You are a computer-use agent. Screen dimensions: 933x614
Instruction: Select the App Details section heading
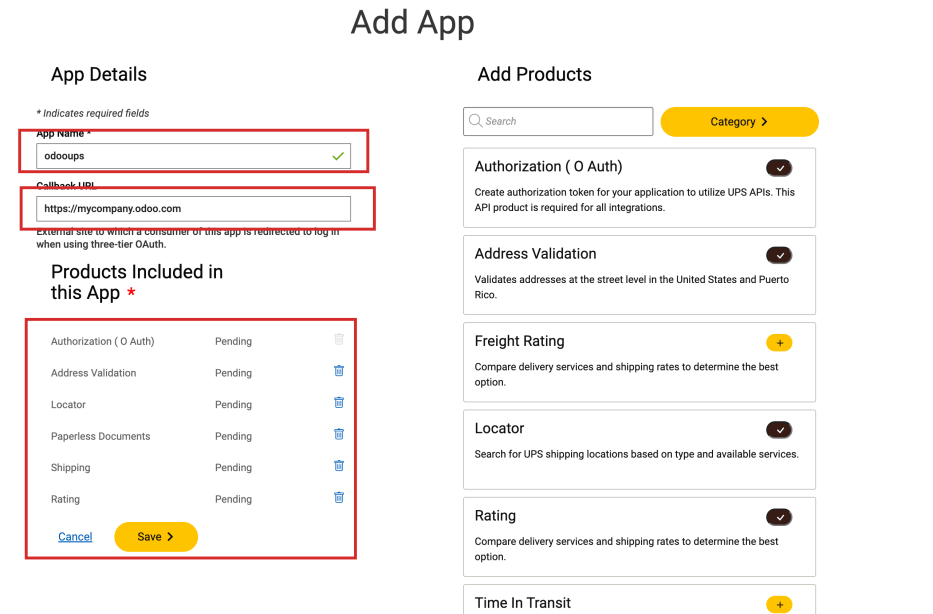99,74
